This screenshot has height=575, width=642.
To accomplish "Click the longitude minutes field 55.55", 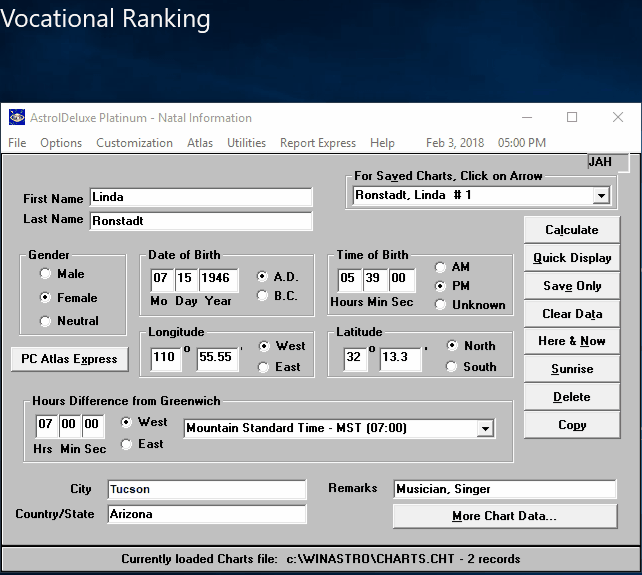I will [217, 359].
